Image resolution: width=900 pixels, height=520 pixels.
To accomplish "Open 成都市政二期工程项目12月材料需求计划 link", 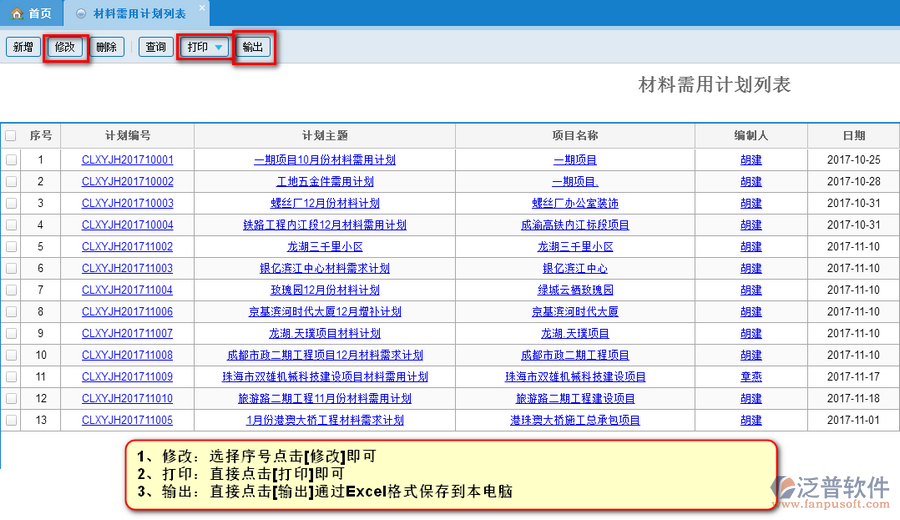I will [325, 355].
